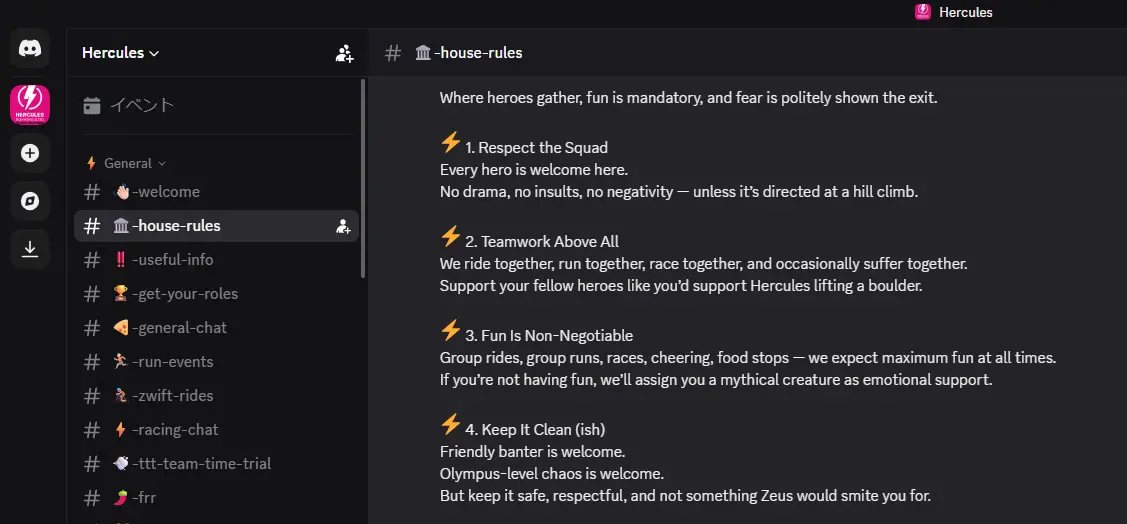This screenshot has width=1127, height=524.
Task: Open the get-your-roles channel
Action: click(x=216, y=294)
